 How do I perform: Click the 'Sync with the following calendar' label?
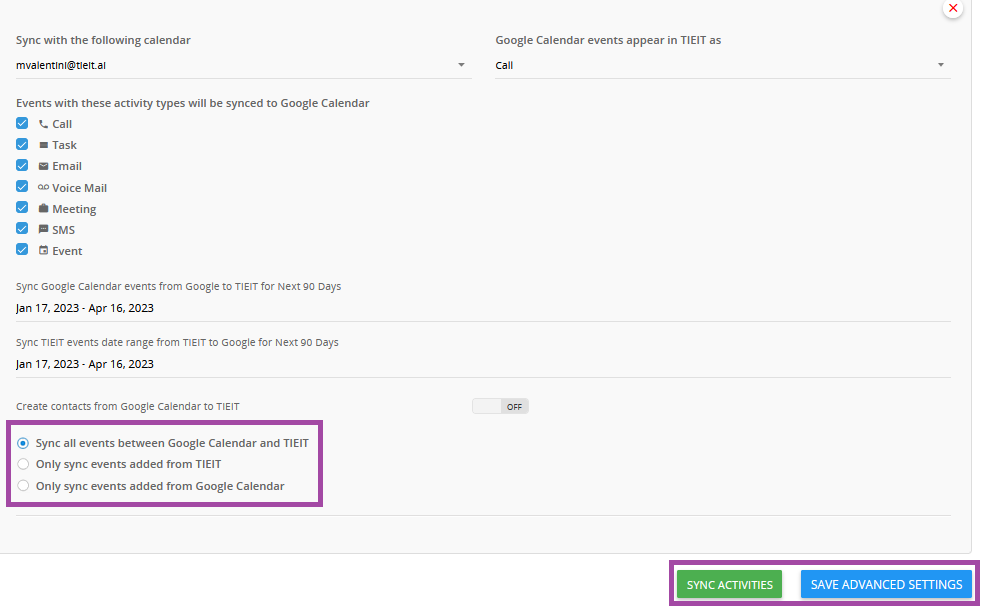(103, 40)
